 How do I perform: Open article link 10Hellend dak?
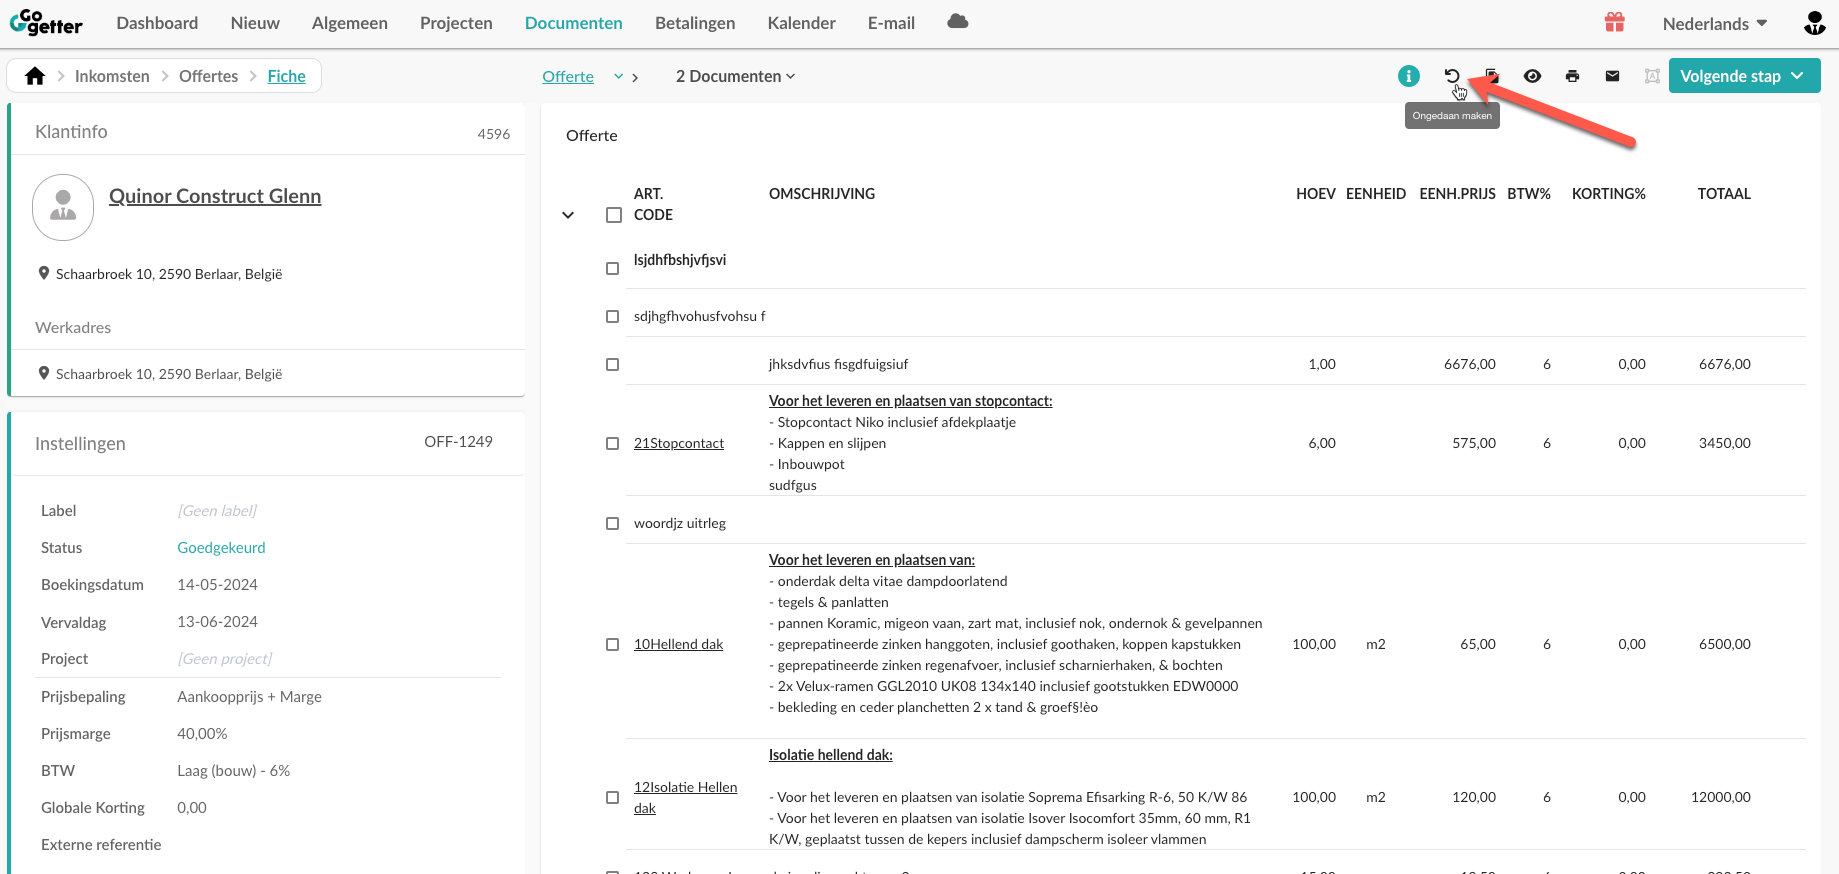tap(679, 644)
